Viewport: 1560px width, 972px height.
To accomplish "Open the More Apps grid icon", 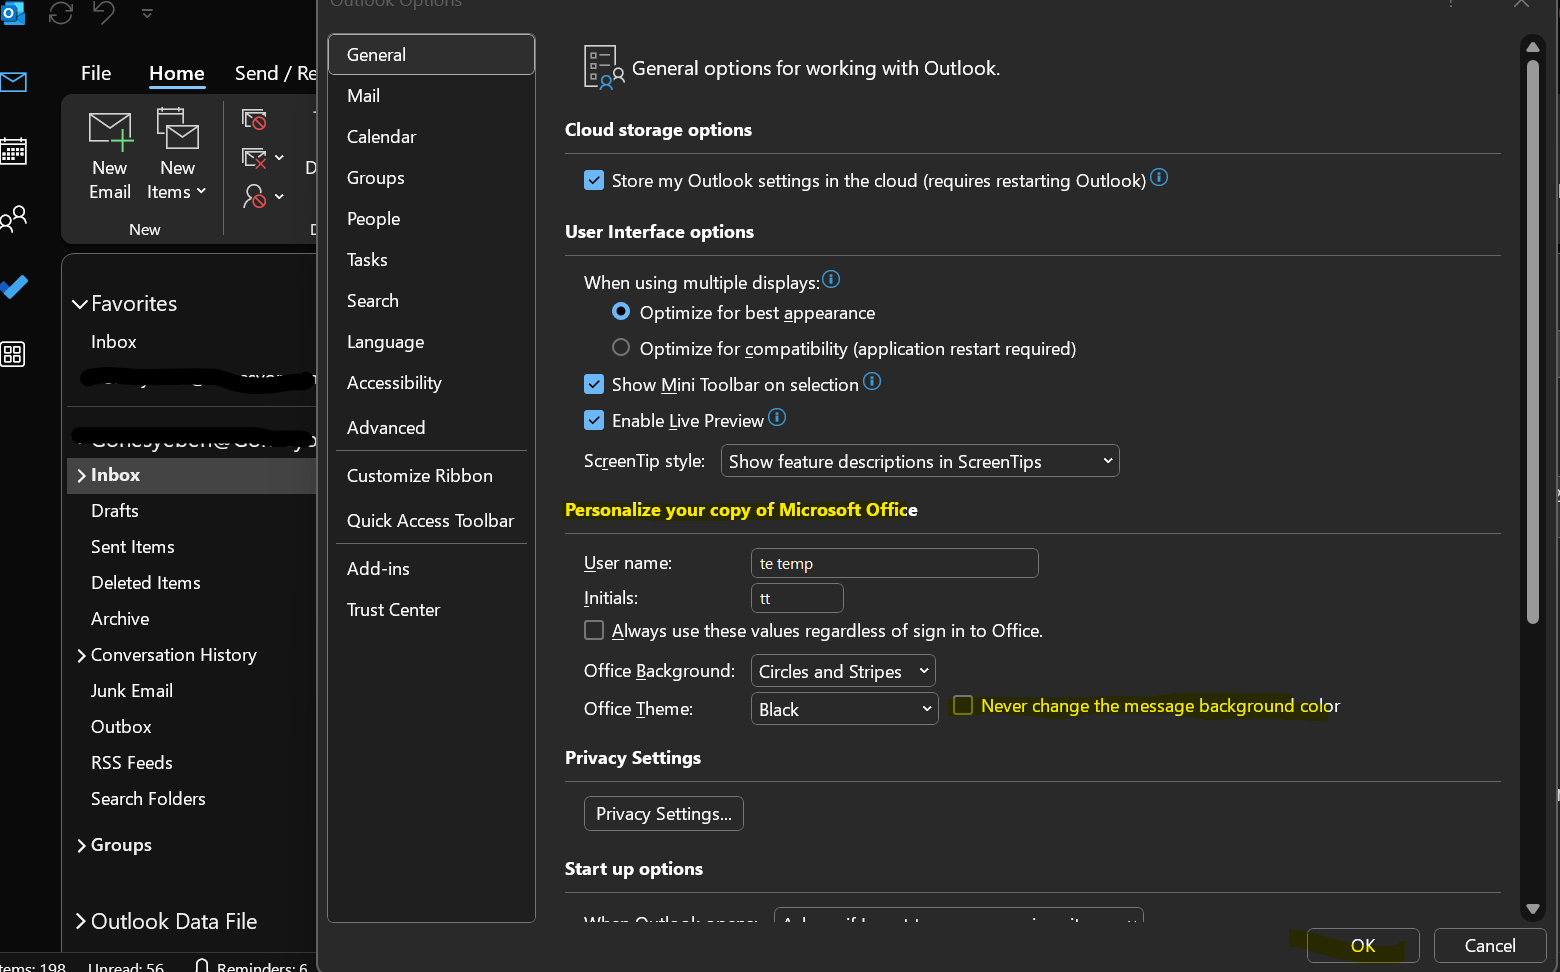I will click(x=13, y=354).
